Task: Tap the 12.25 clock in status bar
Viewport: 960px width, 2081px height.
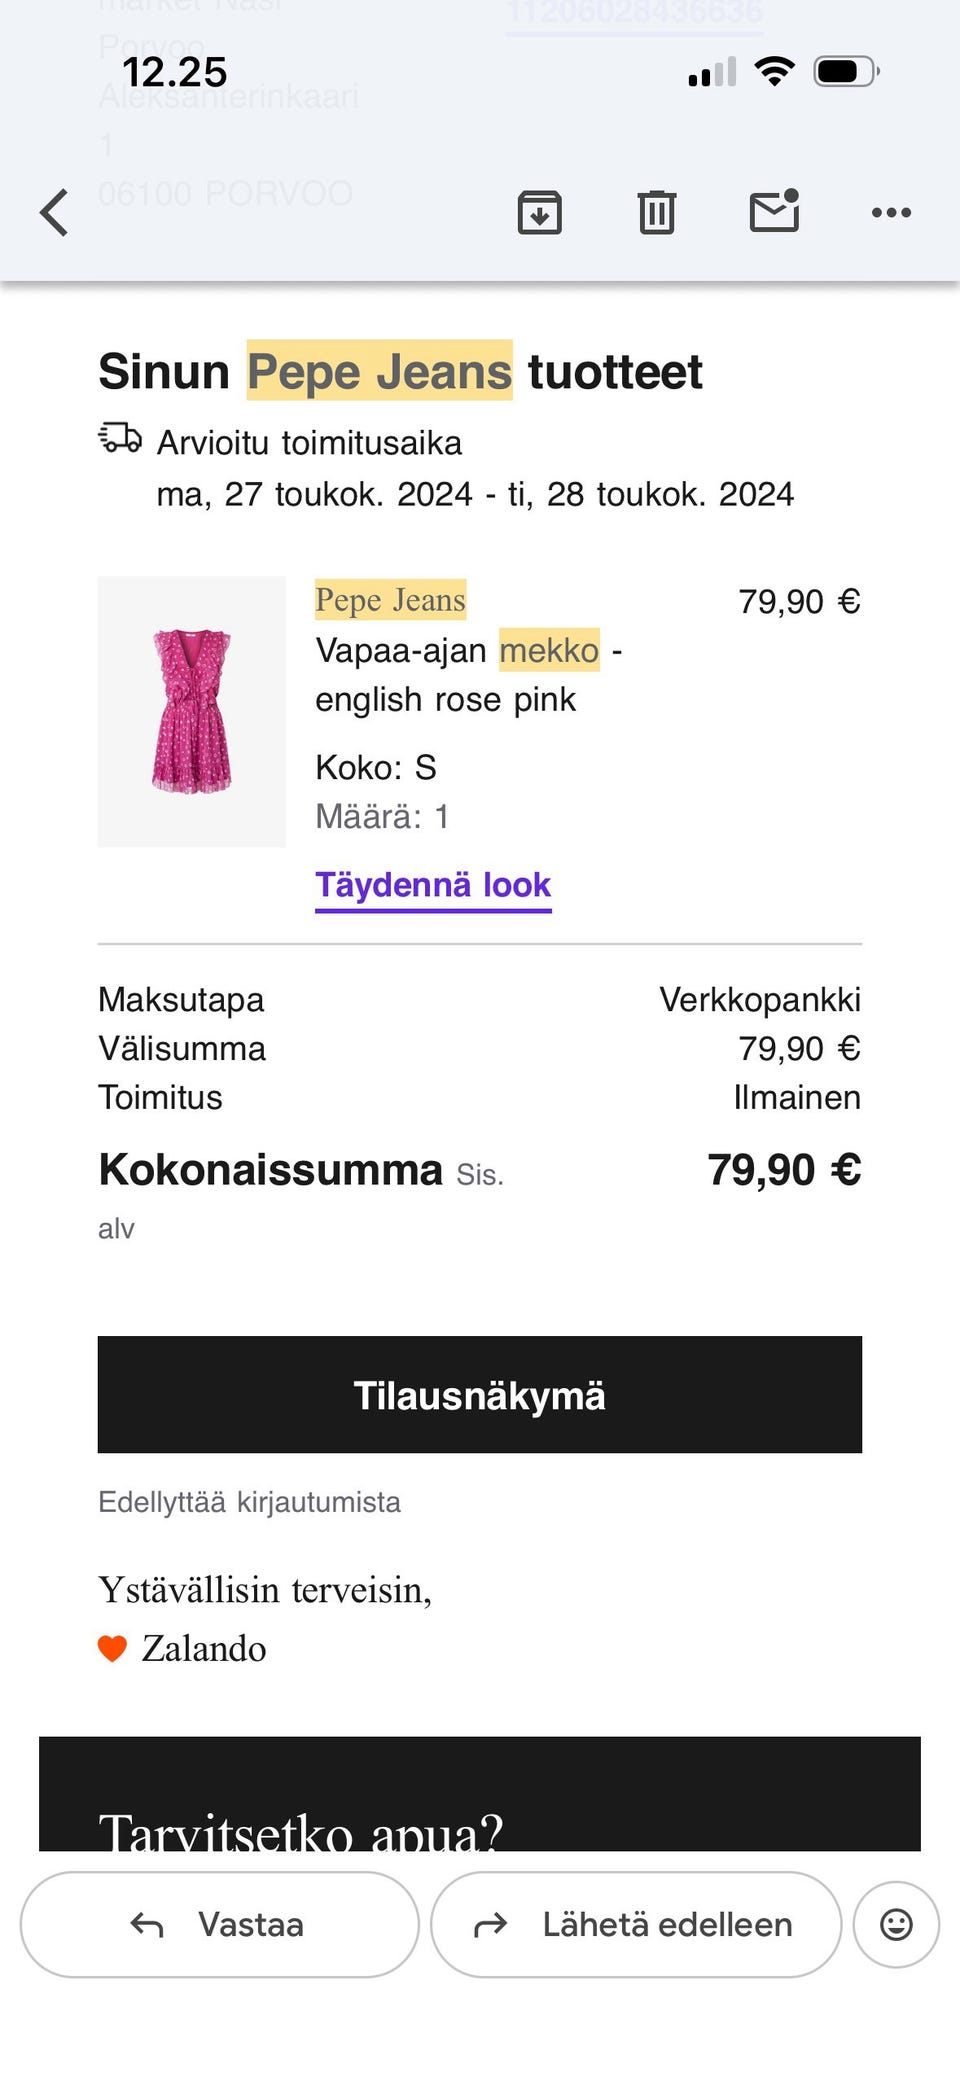Action: pyautogui.click(x=175, y=72)
